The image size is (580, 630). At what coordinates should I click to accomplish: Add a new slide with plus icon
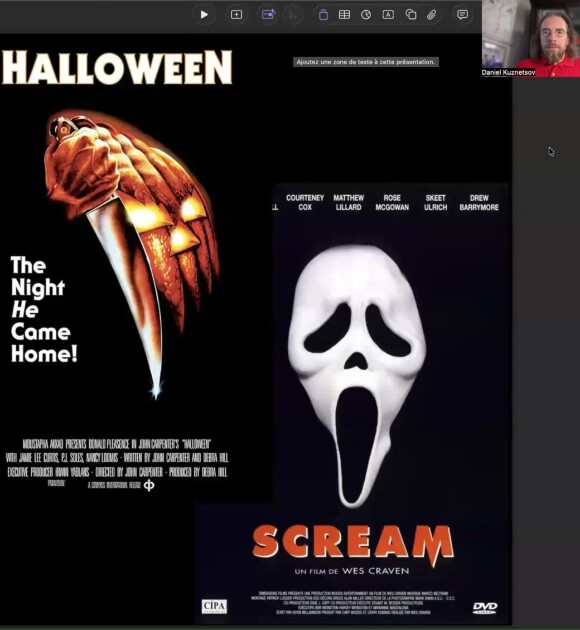(236, 15)
